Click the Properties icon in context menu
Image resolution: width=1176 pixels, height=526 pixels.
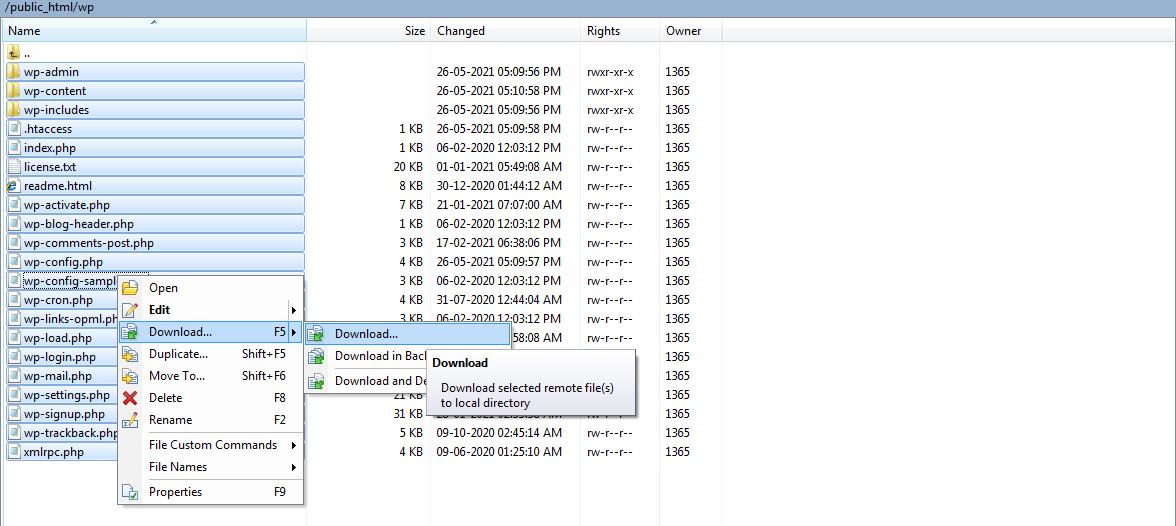(130, 492)
